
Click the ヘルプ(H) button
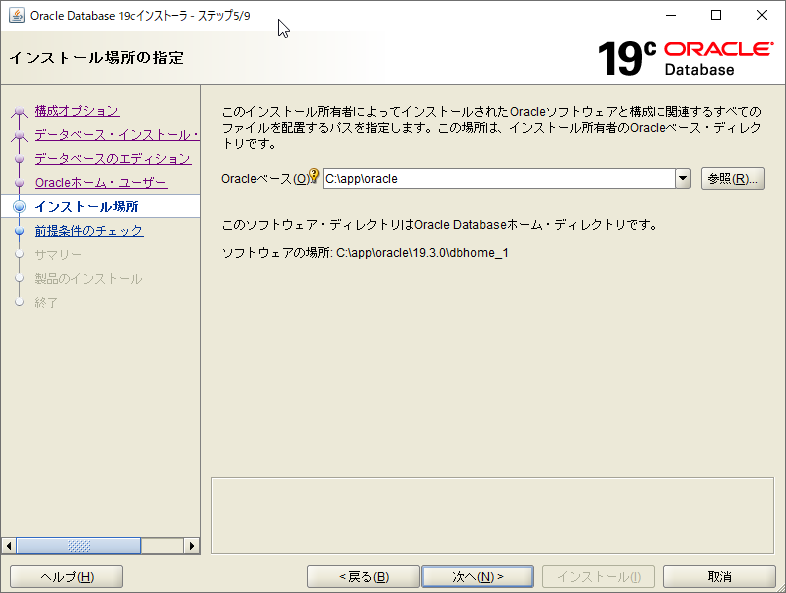(67, 577)
